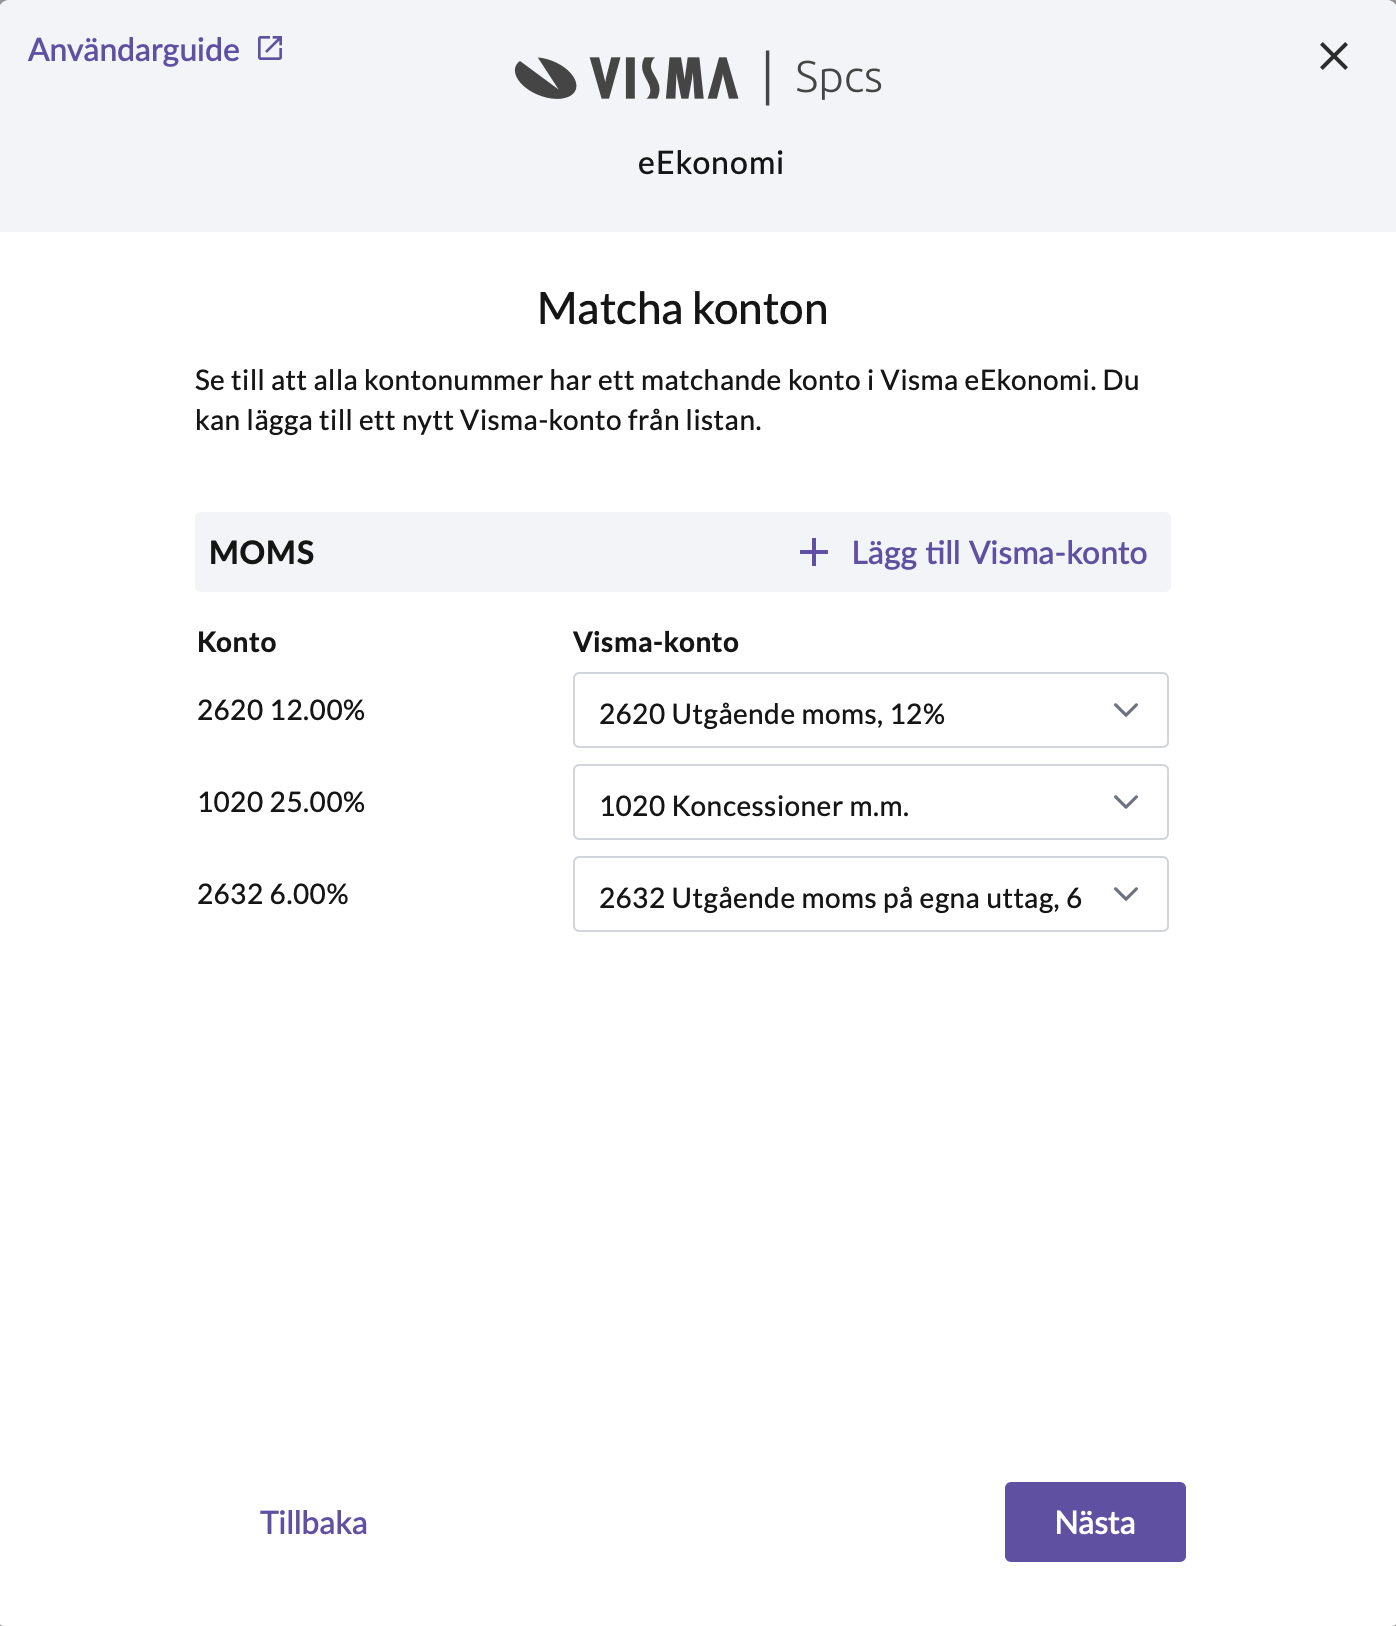Close the Matcha konton dialog
The height and width of the screenshot is (1626, 1396).
1333,56
